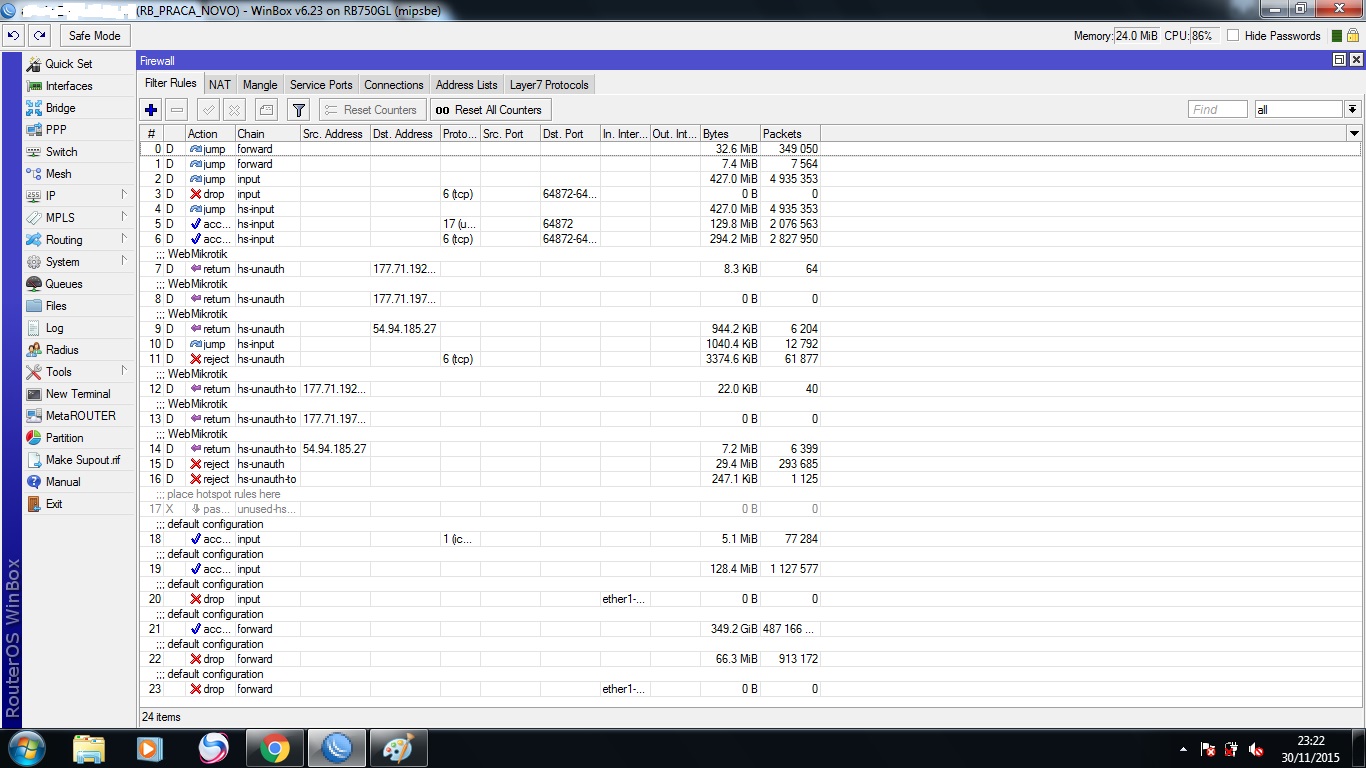Open the Windows Start menu
Viewport: 1366px width, 768px height.
(26, 748)
